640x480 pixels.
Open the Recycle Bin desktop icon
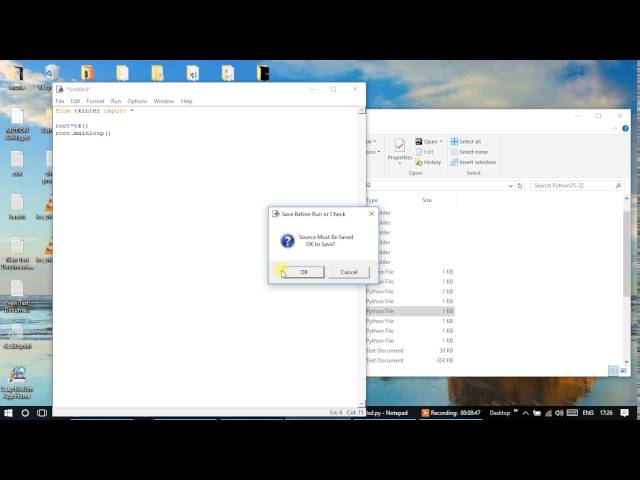(50, 74)
